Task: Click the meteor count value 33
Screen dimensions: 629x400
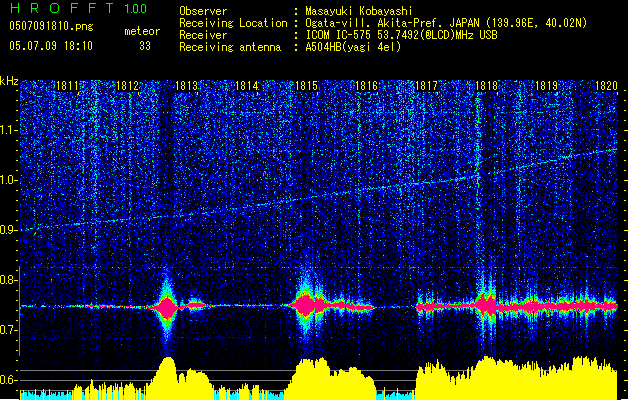Action: click(x=145, y=46)
